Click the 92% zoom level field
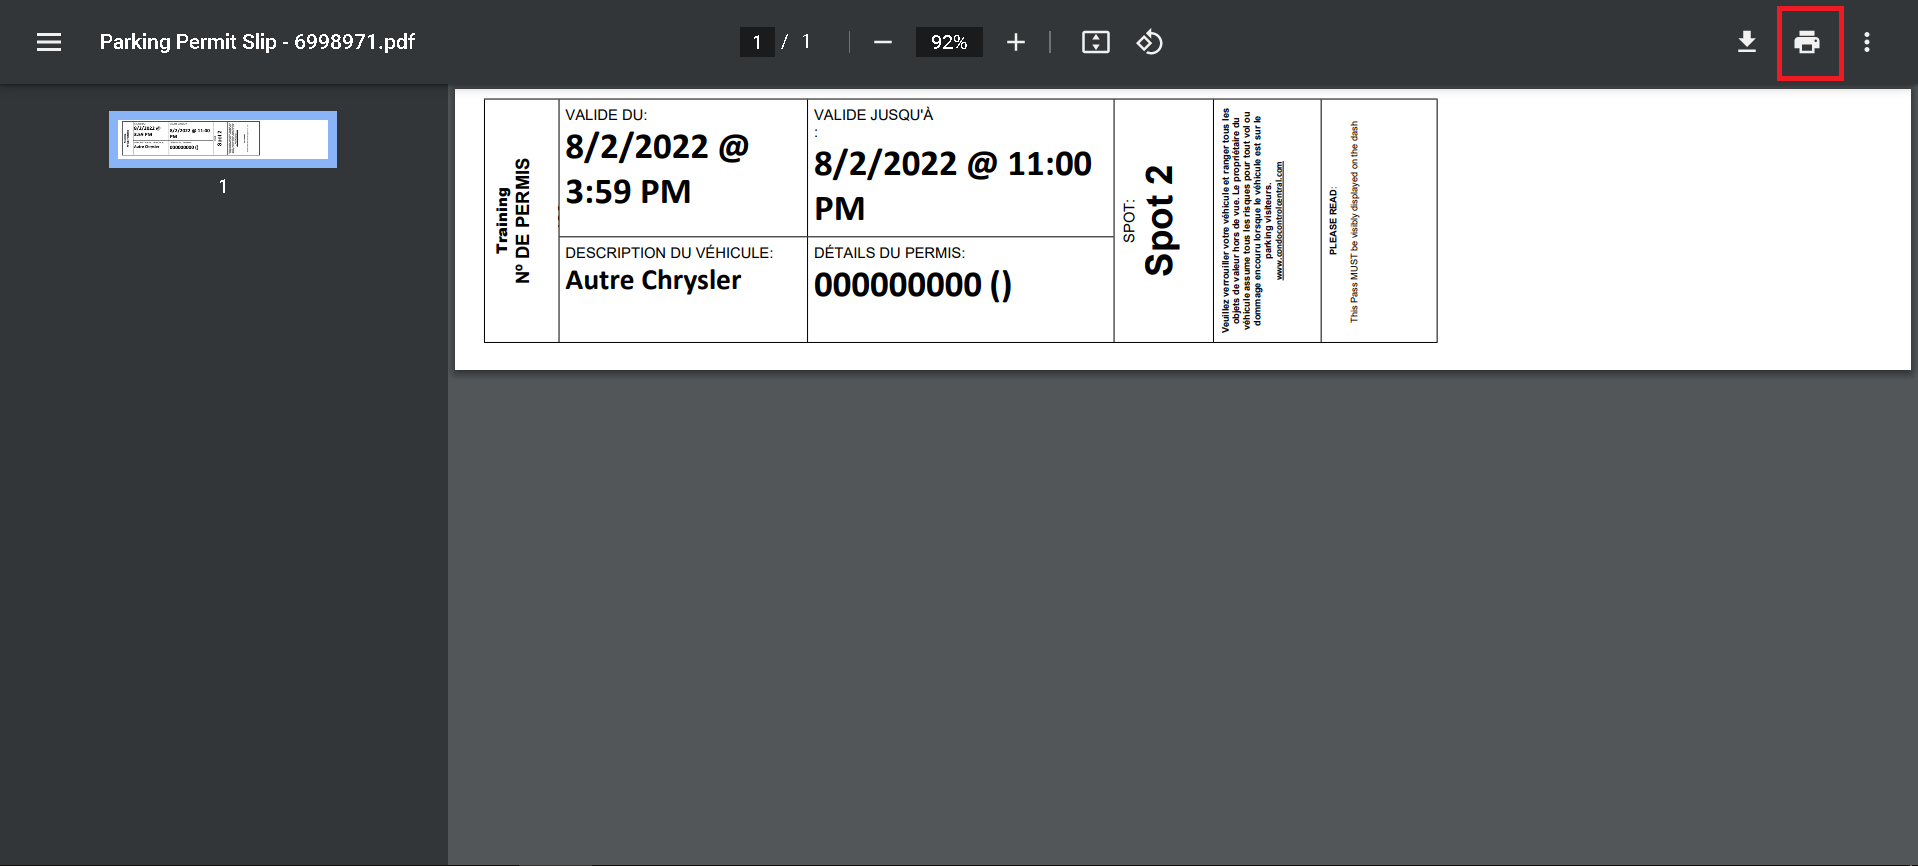This screenshot has height=866, width=1918. [x=949, y=42]
